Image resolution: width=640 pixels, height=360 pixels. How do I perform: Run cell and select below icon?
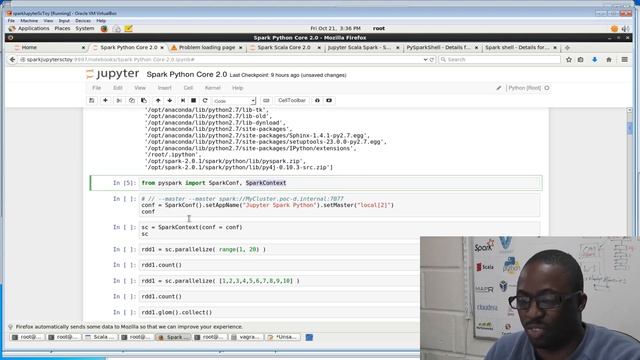pyautogui.click(x=183, y=100)
